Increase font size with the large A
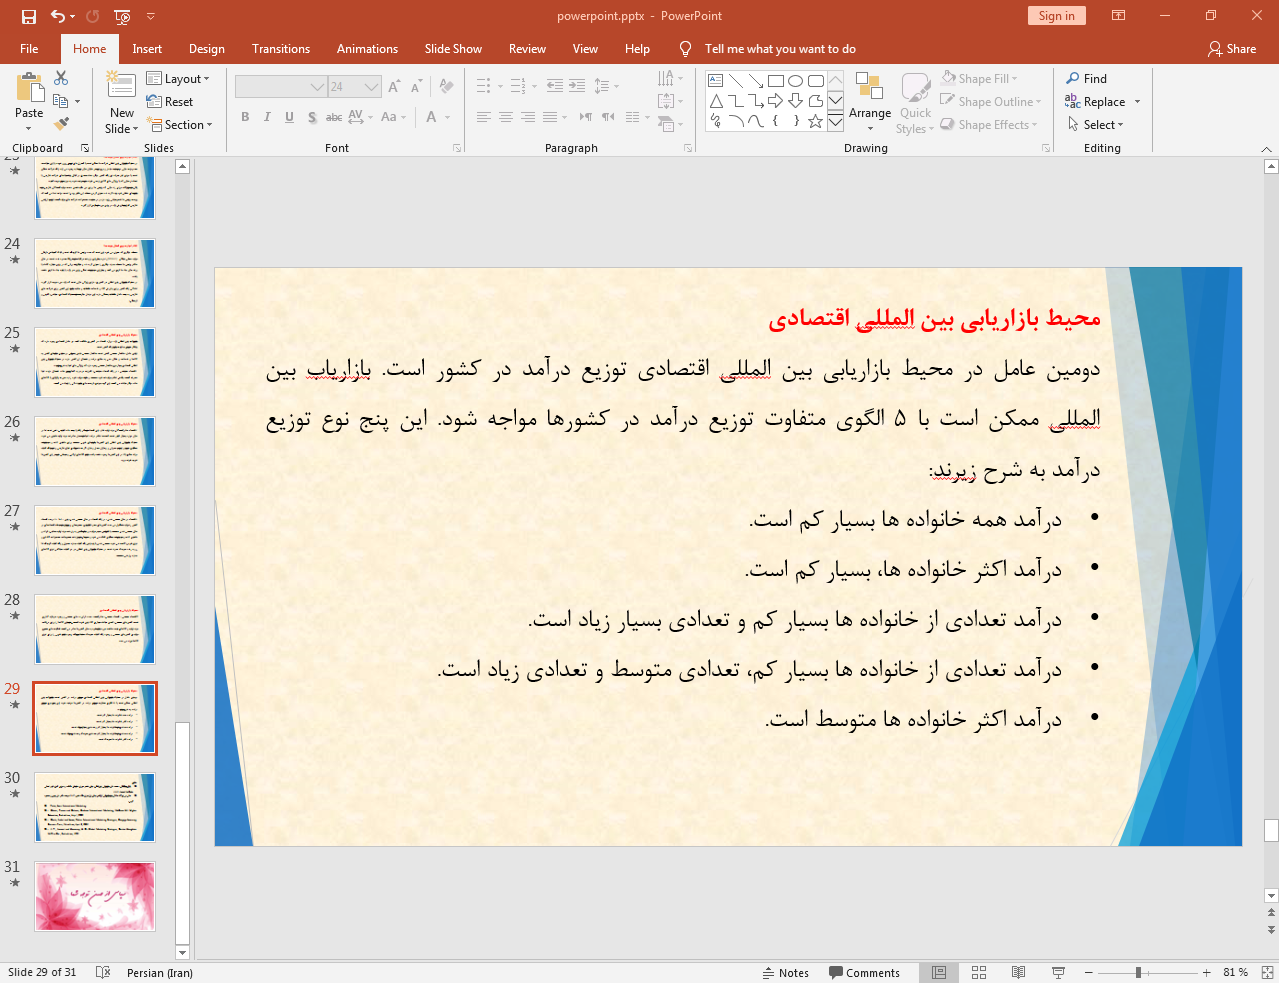The image size is (1279, 983). (x=394, y=87)
